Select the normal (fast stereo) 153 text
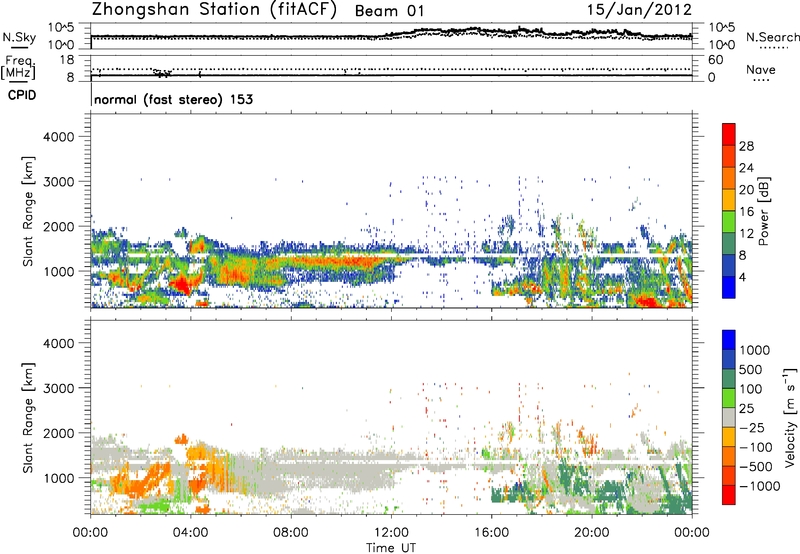 click(x=173, y=99)
